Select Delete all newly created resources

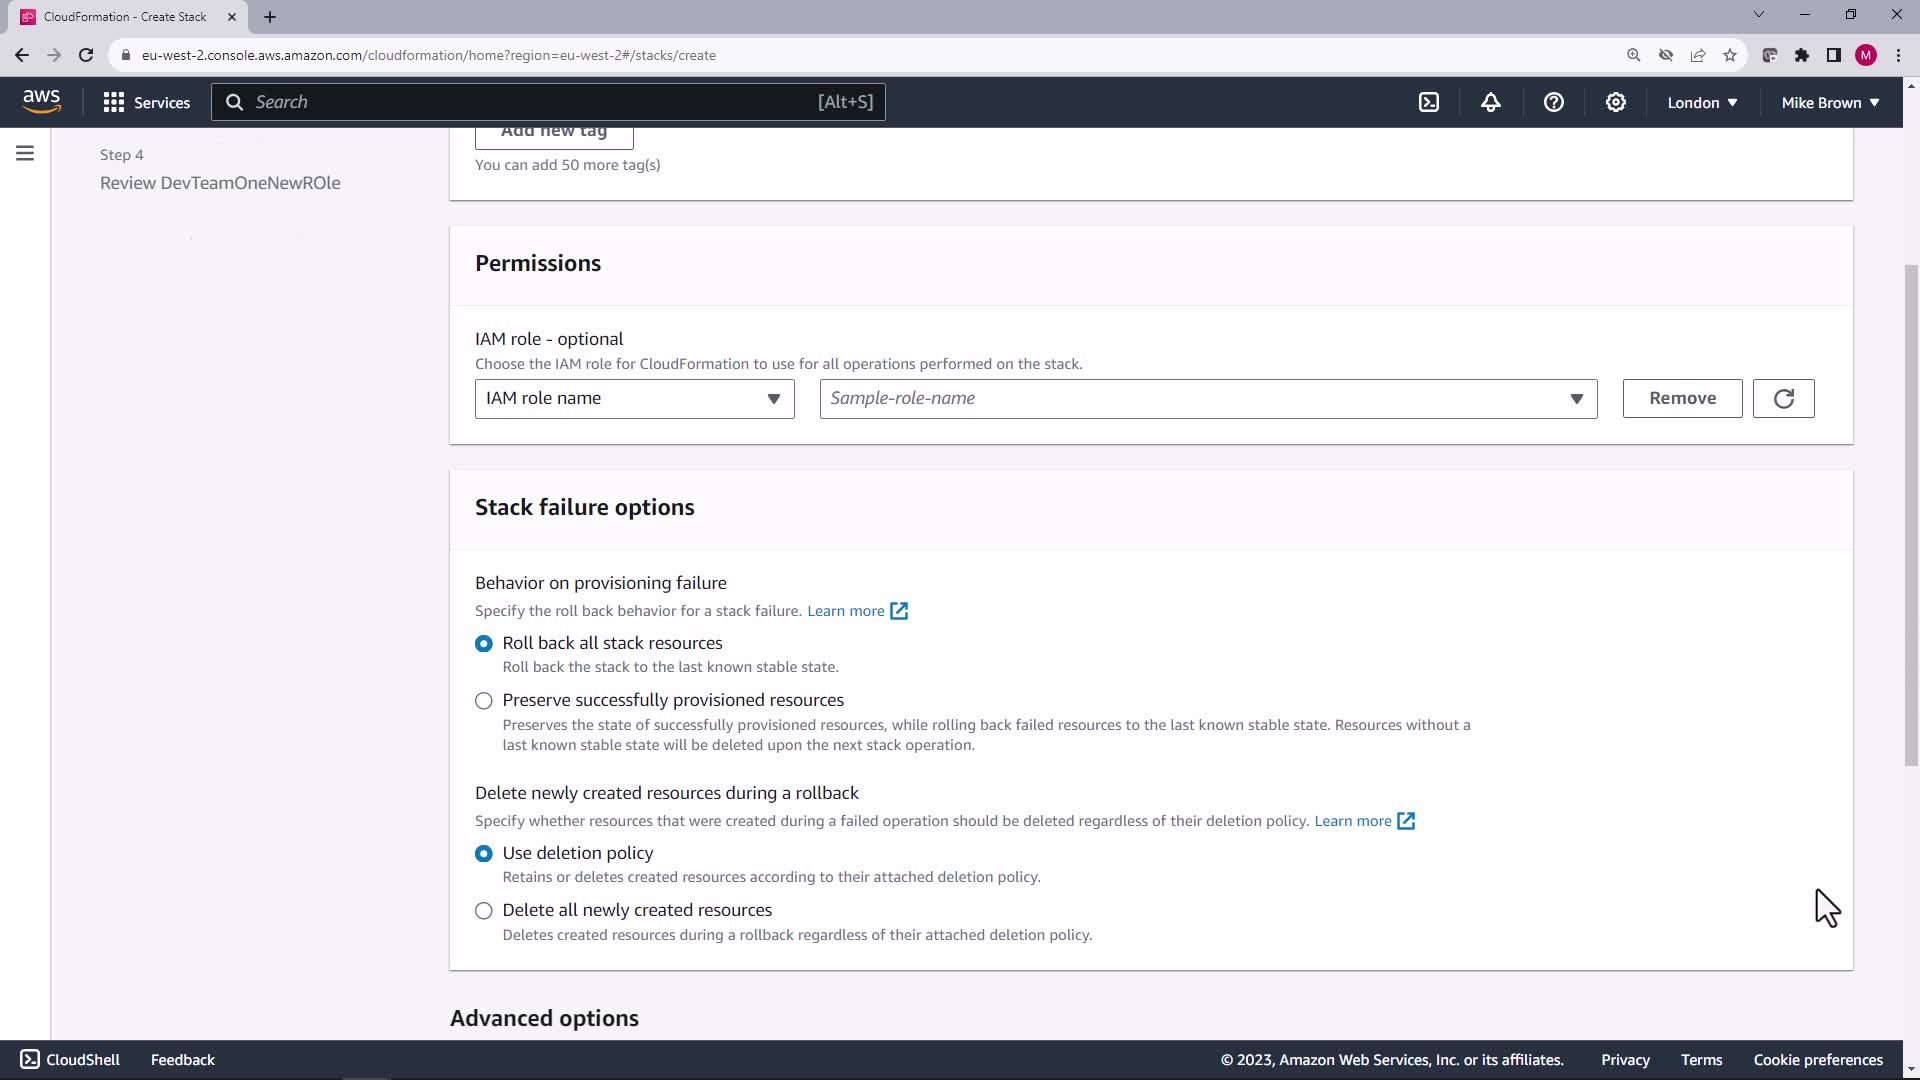click(484, 910)
